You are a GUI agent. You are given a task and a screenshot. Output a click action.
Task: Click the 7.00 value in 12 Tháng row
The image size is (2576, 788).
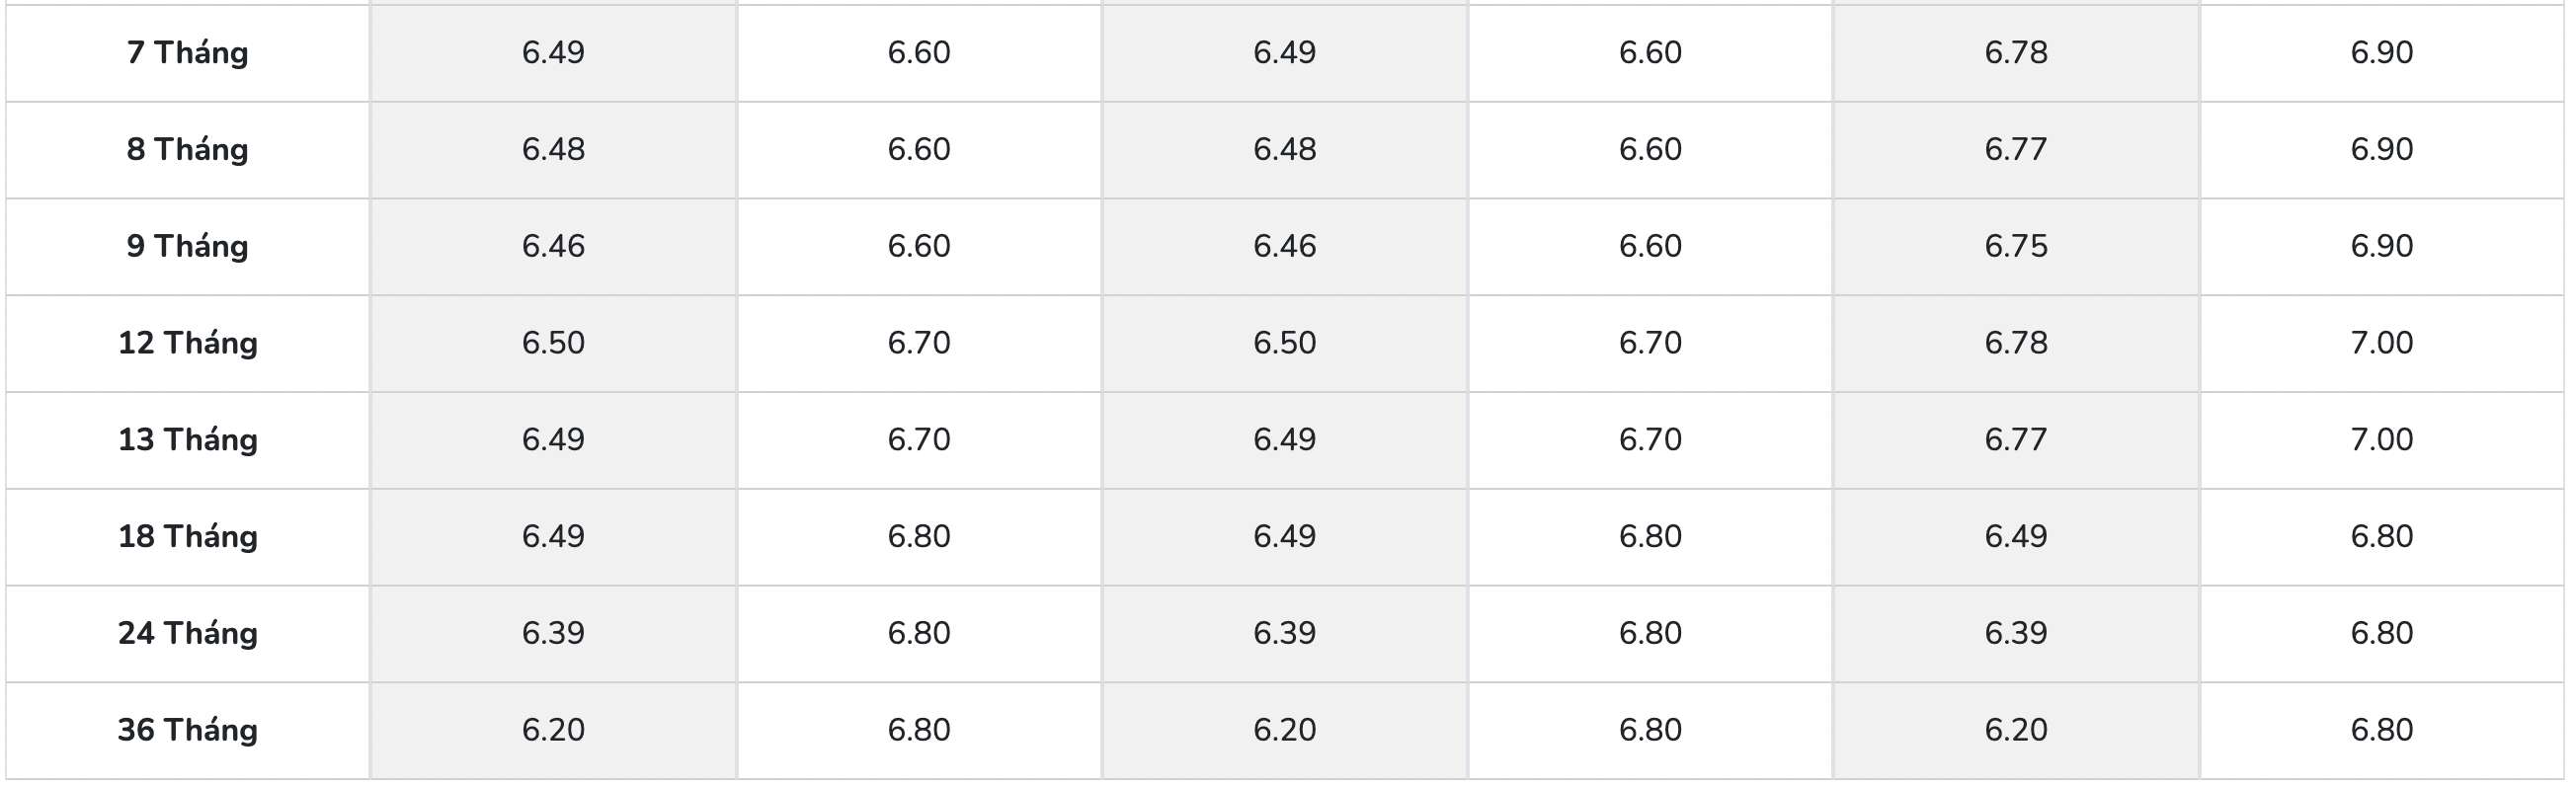(x=2381, y=343)
